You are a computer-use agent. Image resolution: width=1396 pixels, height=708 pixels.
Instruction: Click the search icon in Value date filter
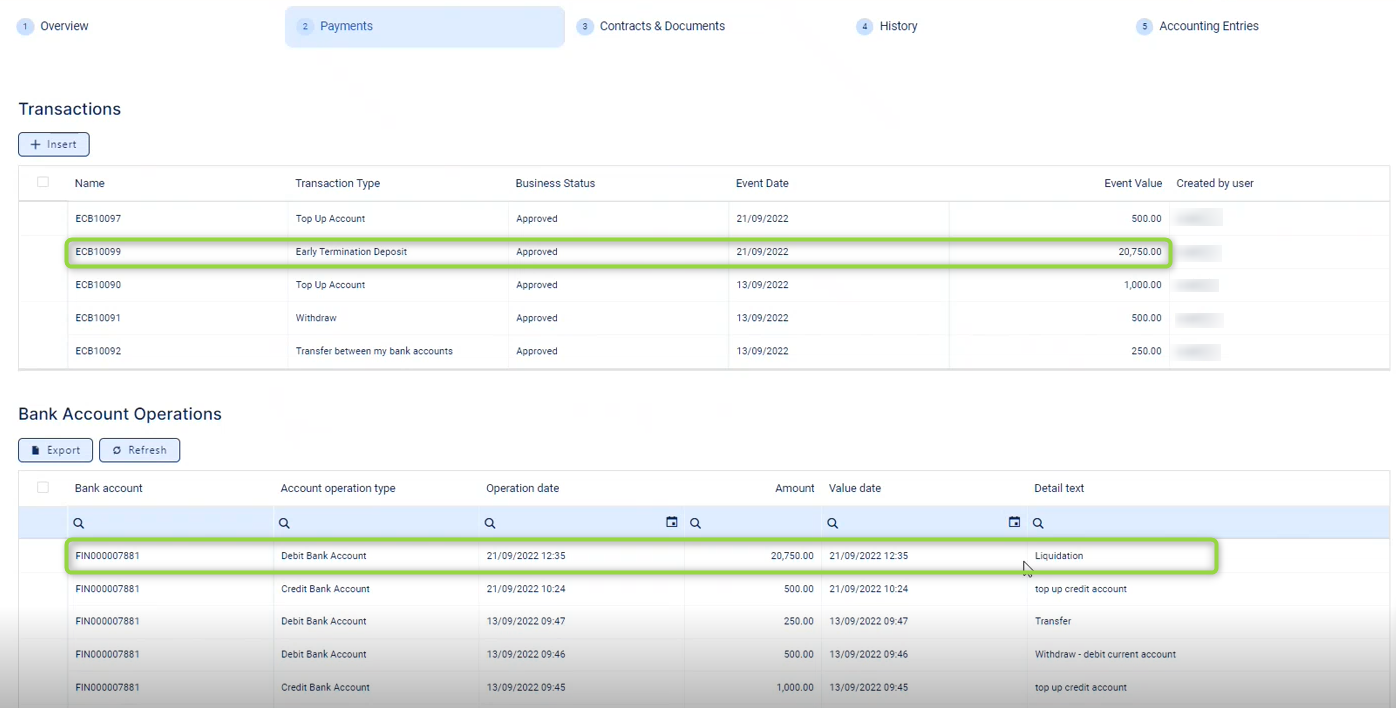[x=832, y=523]
